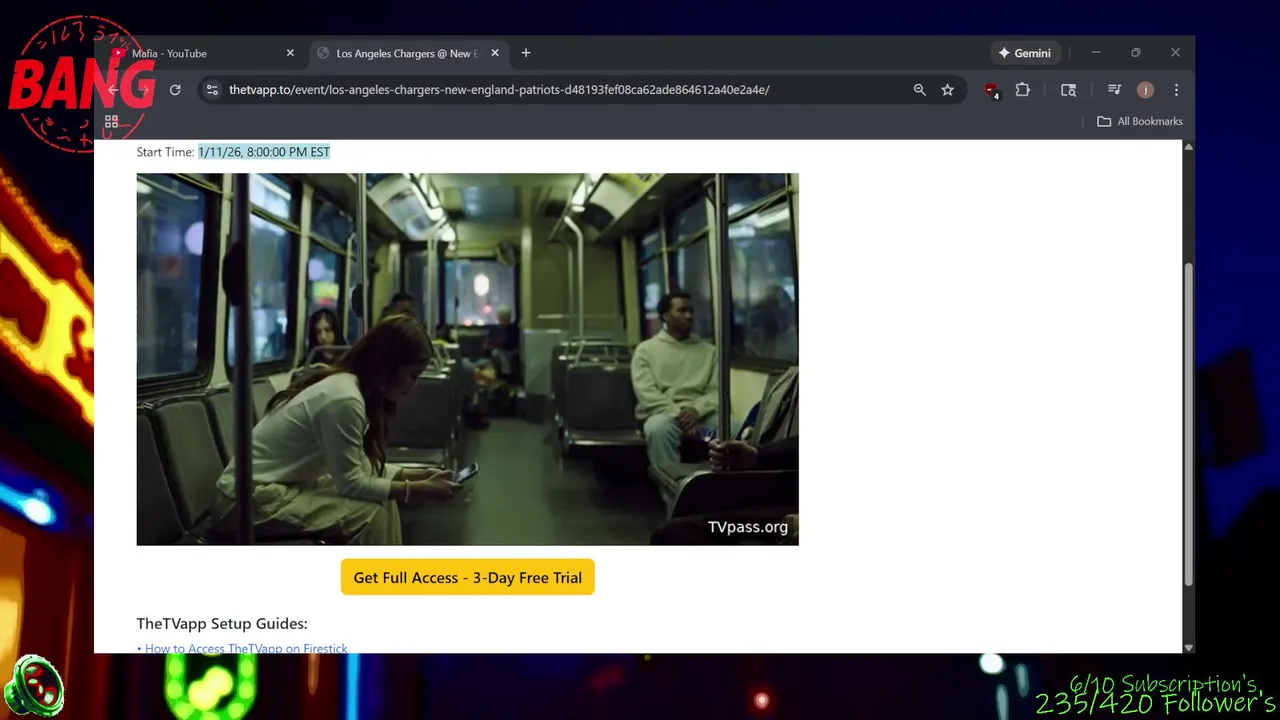Image resolution: width=1280 pixels, height=720 pixels.
Task: Click the scrollbar down arrow
Action: pyautogui.click(x=1188, y=647)
